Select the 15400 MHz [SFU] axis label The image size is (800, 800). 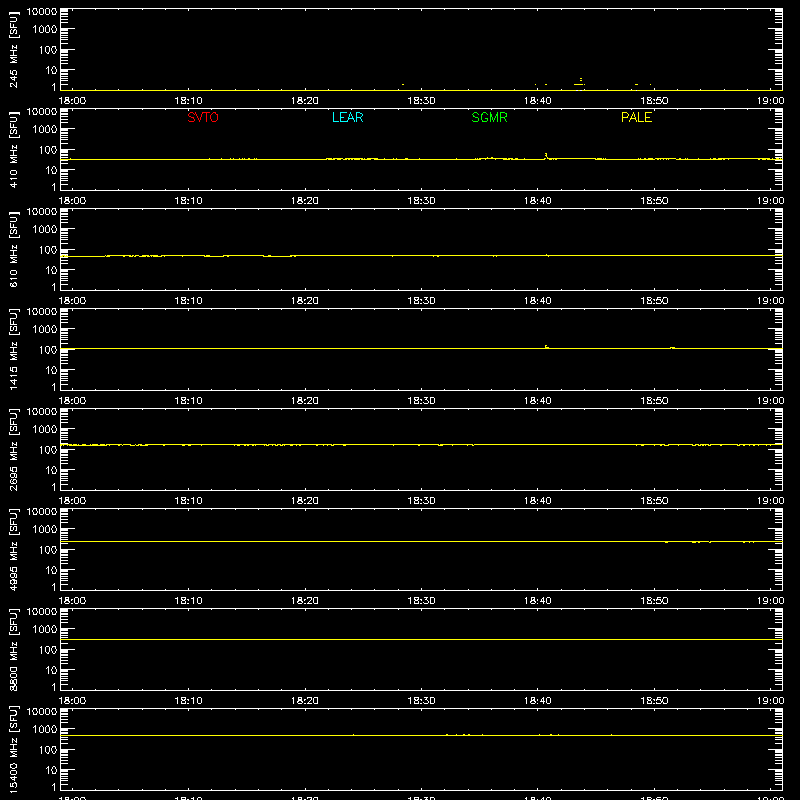click(13, 749)
